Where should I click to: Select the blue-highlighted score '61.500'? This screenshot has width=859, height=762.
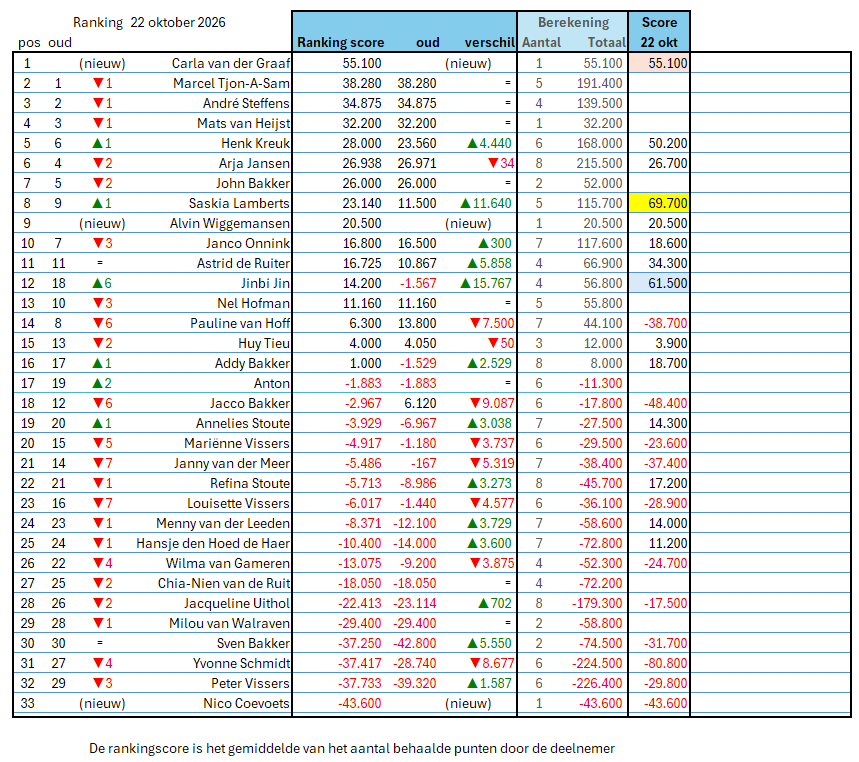coord(658,283)
